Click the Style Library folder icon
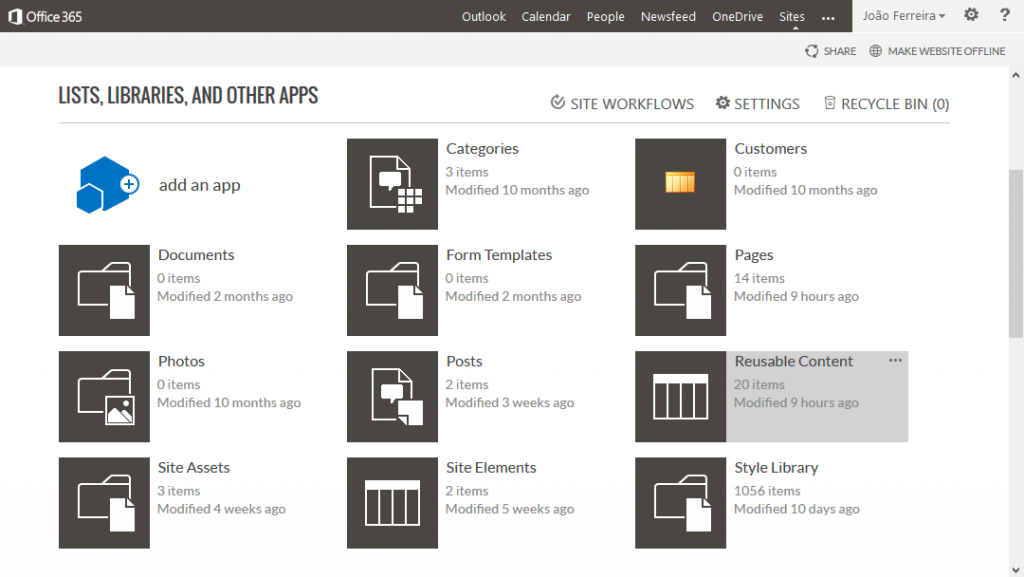Viewport: 1024px width, 577px height. tap(680, 503)
